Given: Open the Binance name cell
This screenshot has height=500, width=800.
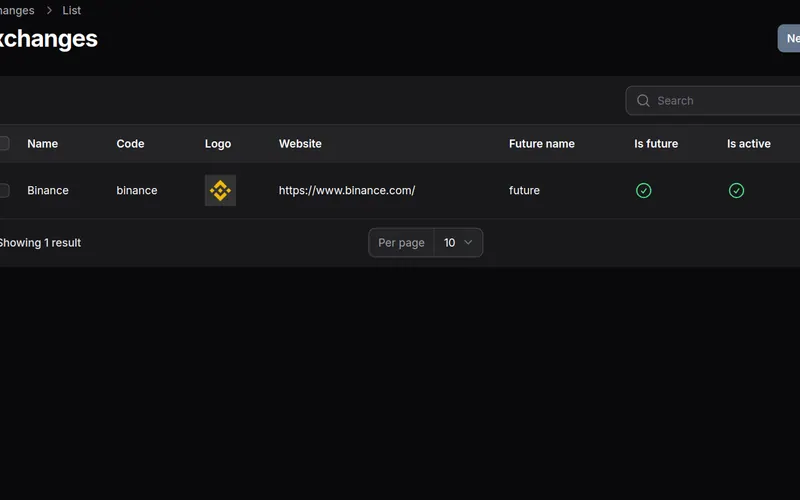Looking at the screenshot, I should click(47, 190).
